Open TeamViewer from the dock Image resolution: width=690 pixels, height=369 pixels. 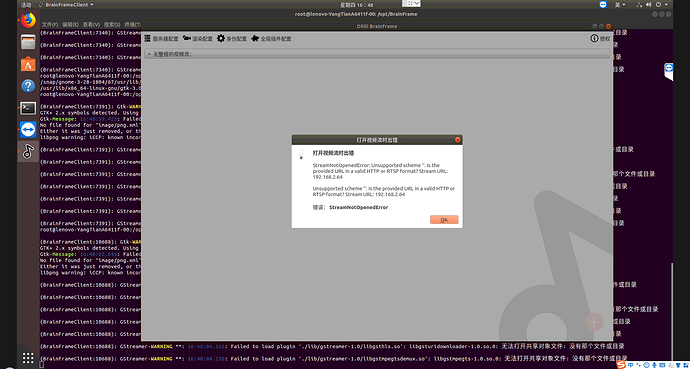28,129
